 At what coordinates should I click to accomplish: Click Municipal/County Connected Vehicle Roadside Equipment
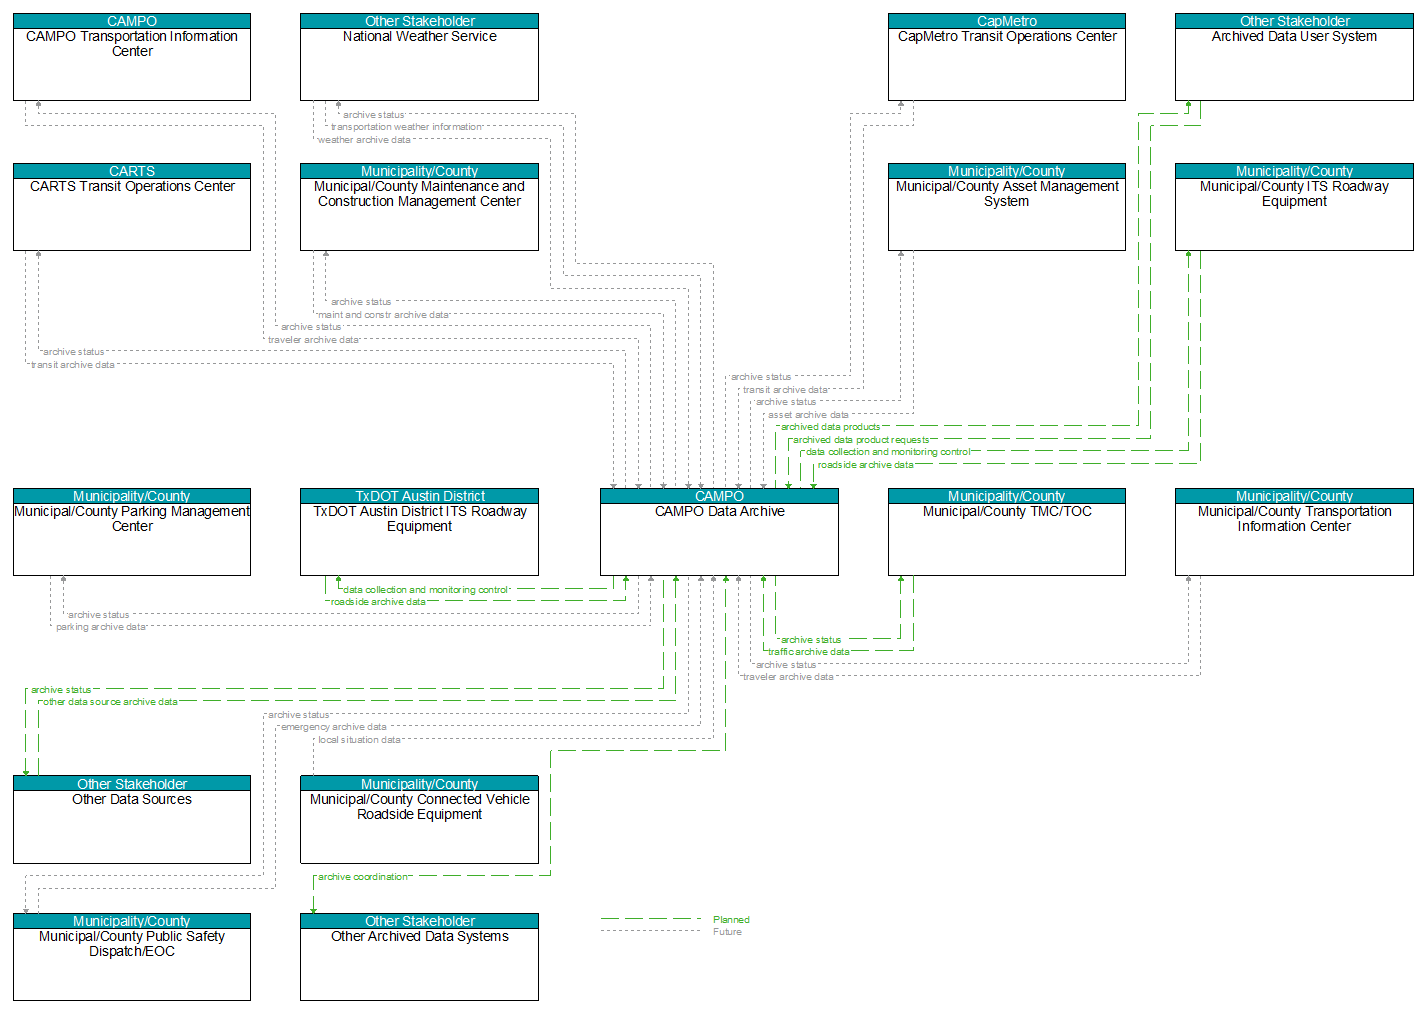pyautogui.click(x=419, y=820)
